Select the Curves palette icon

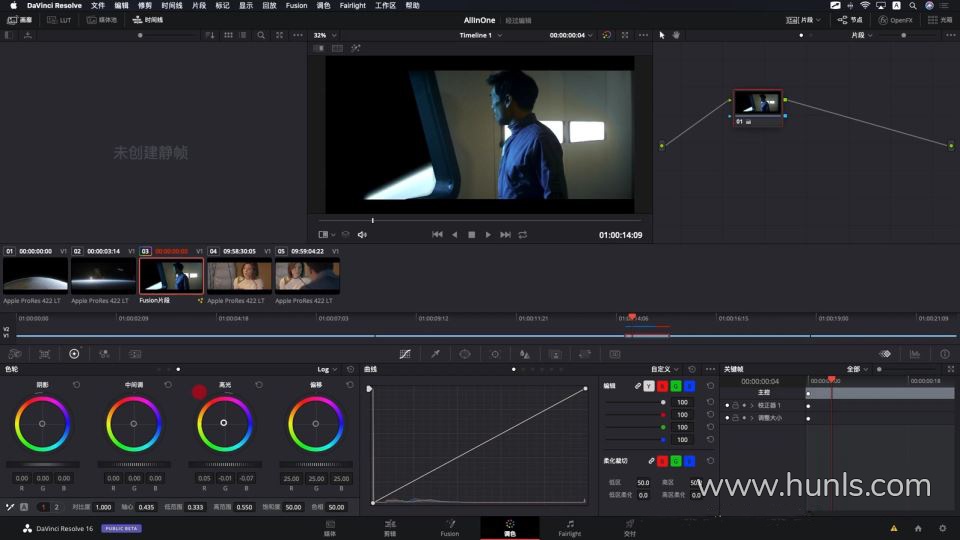point(405,354)
